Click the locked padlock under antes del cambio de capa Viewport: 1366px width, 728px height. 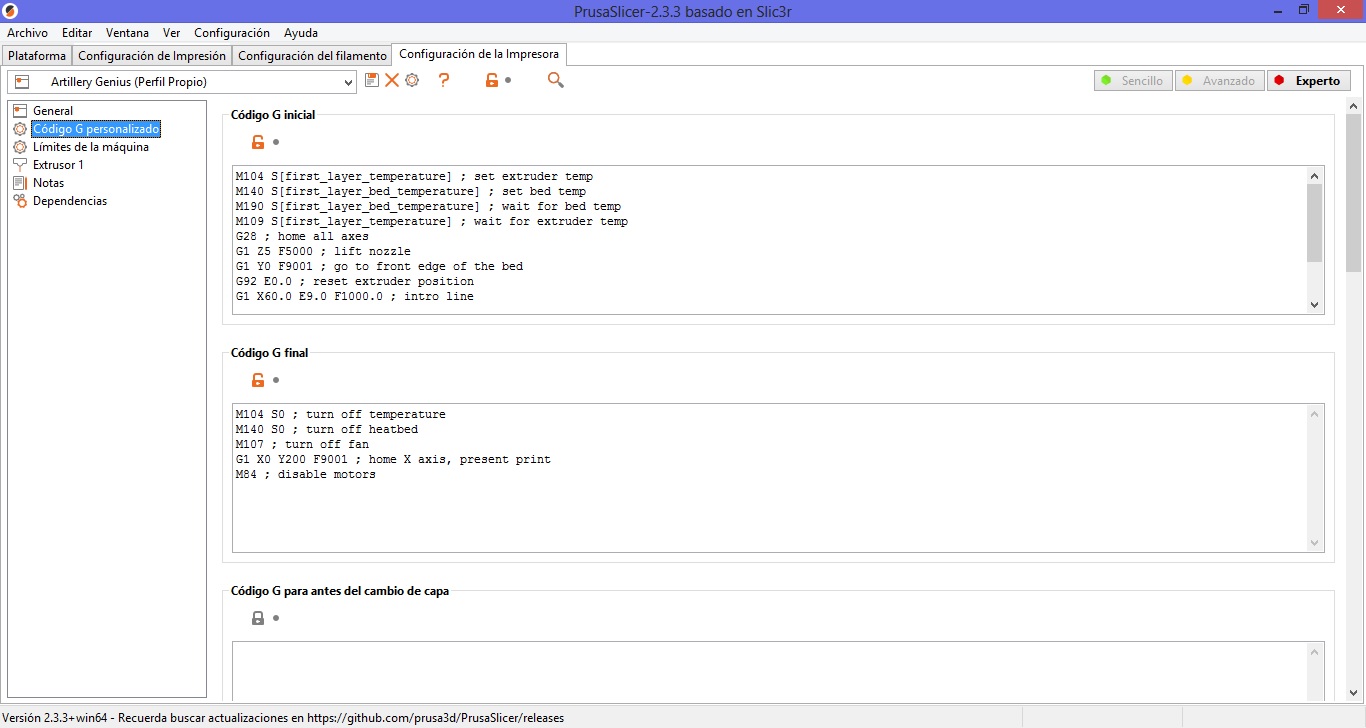click(x=258, y=618)
